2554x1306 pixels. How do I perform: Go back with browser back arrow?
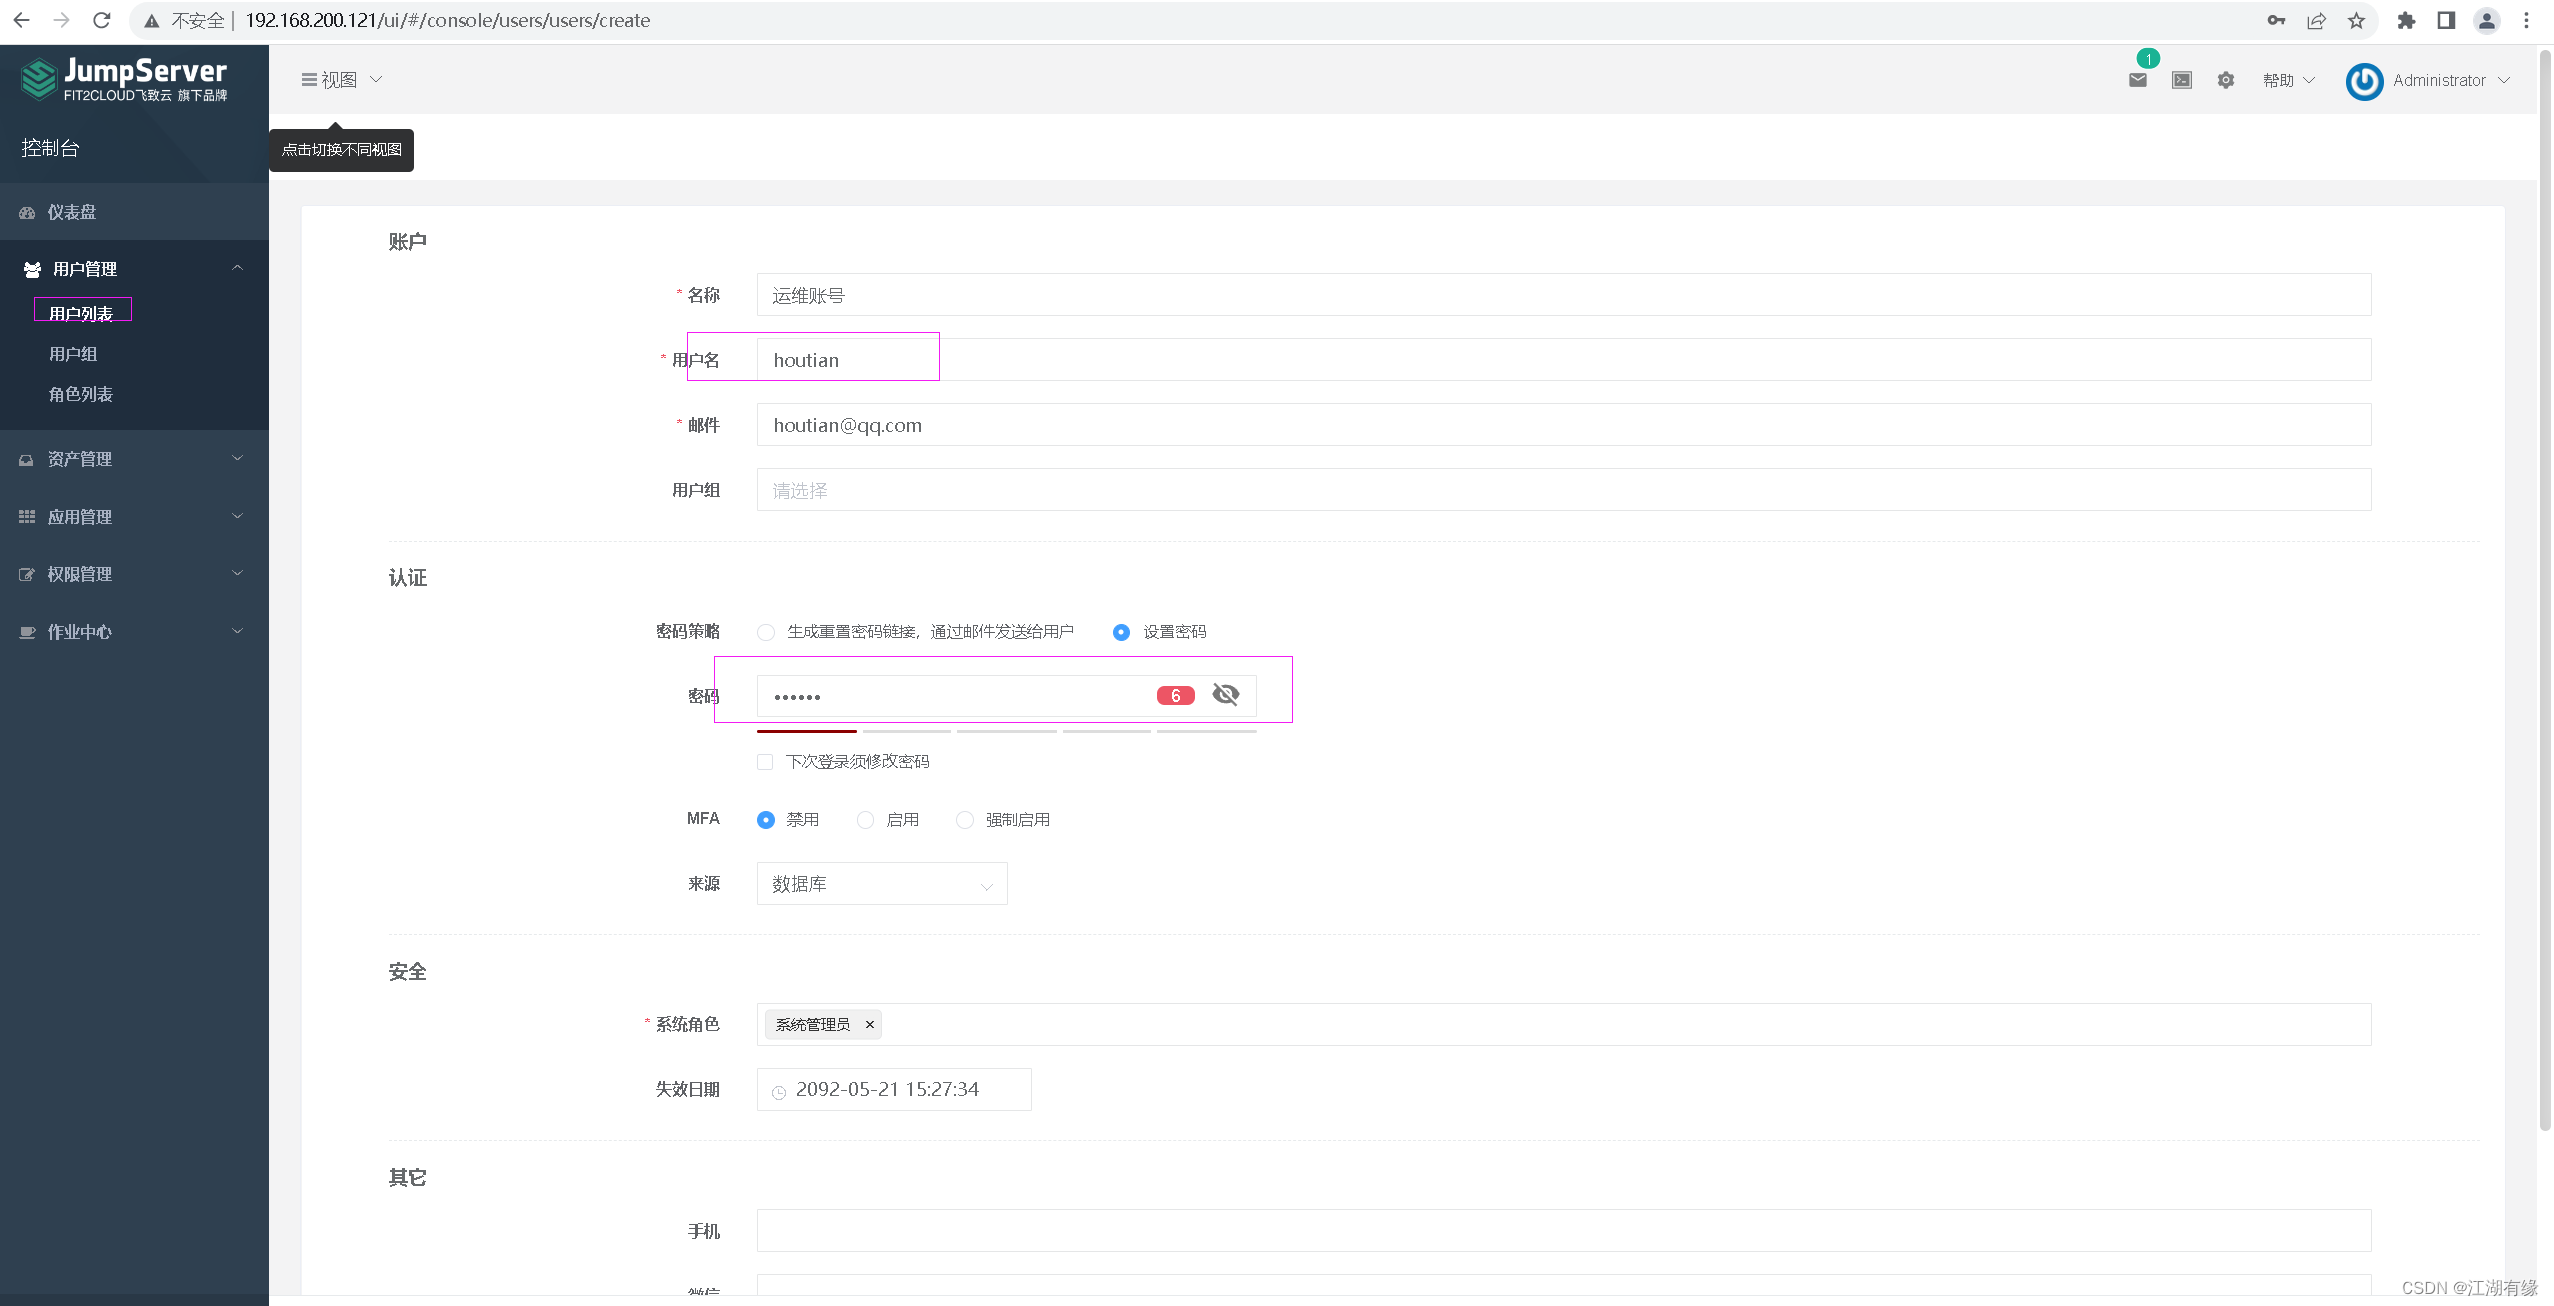click(21, 20)
